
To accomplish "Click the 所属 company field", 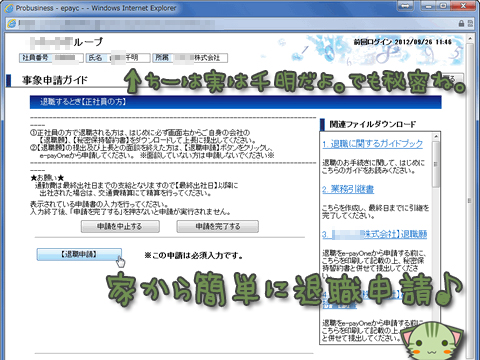I will (190, 58).
